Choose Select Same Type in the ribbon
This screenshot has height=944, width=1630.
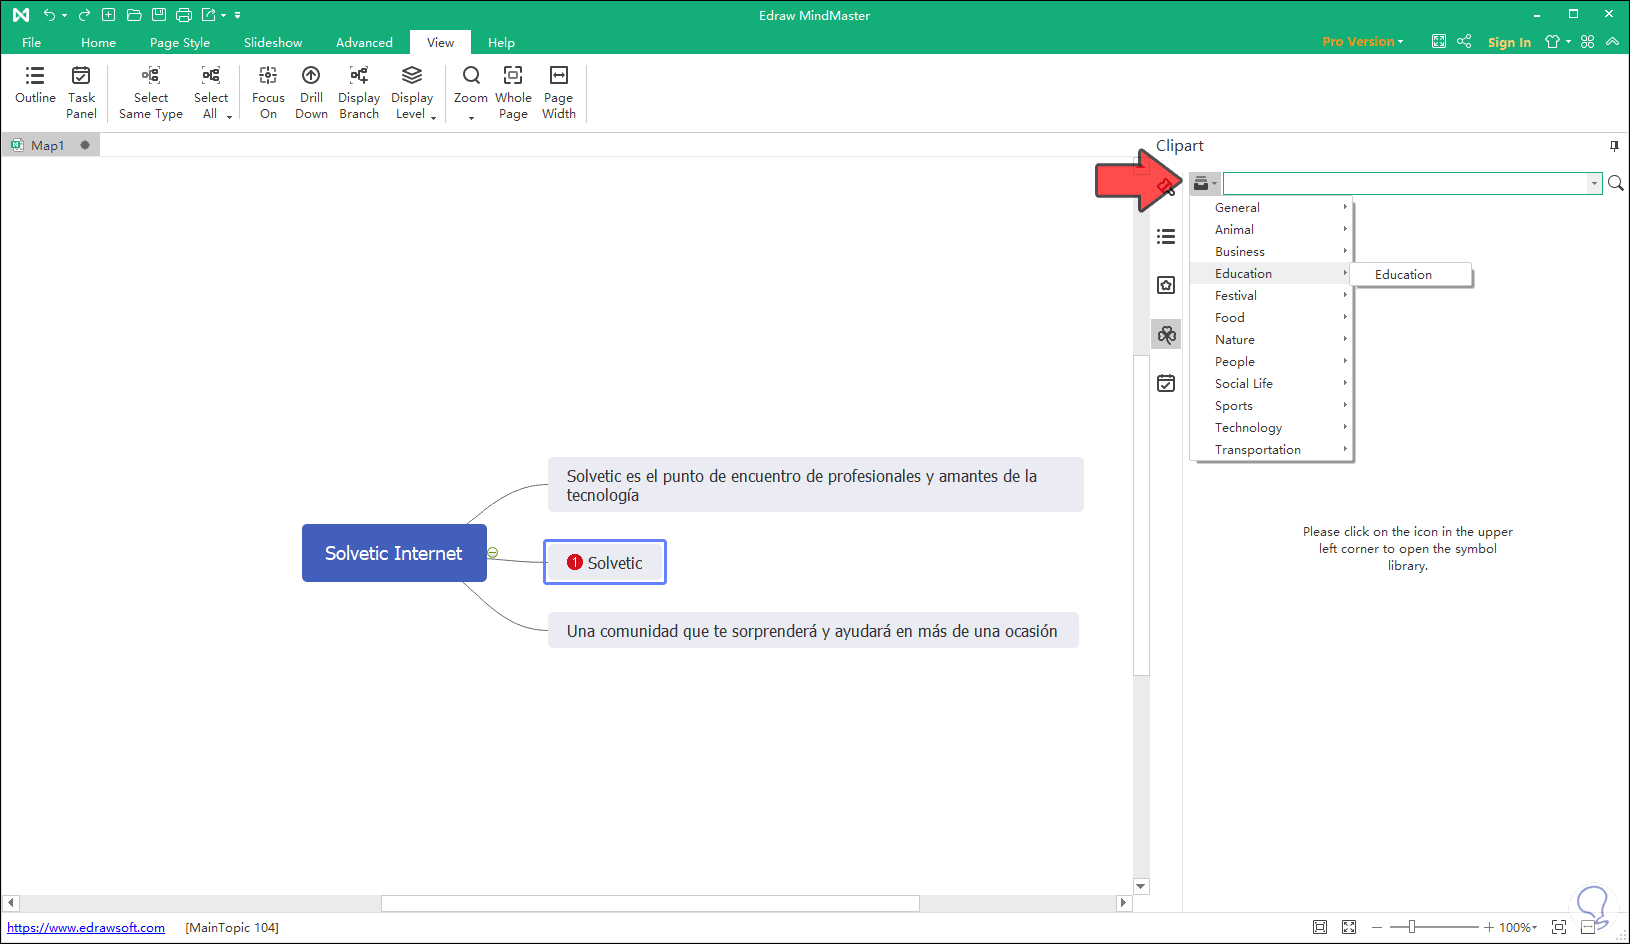click(x=151, y=92)
